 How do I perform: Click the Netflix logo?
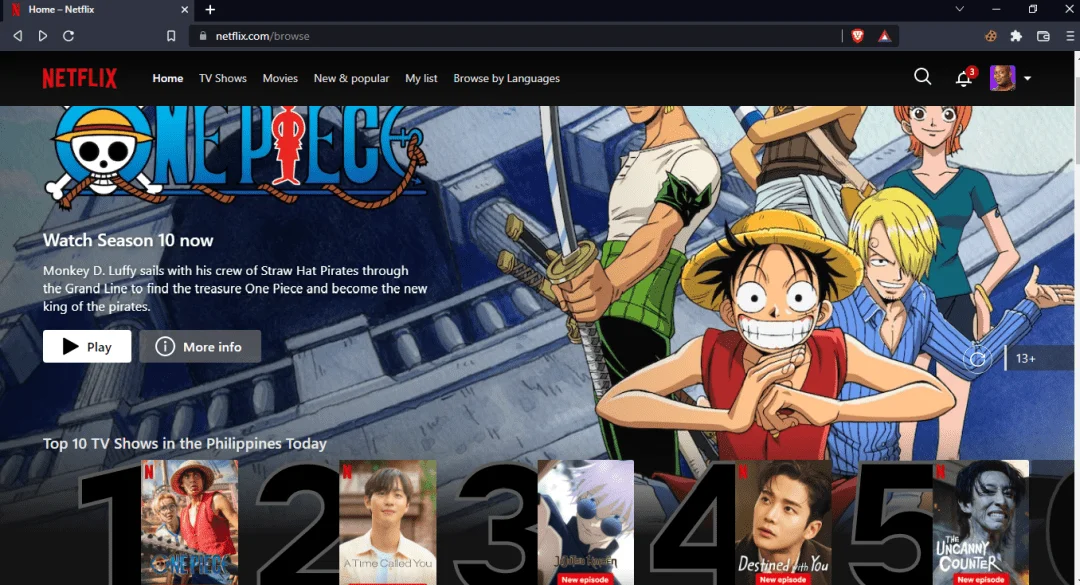(79, 78)
